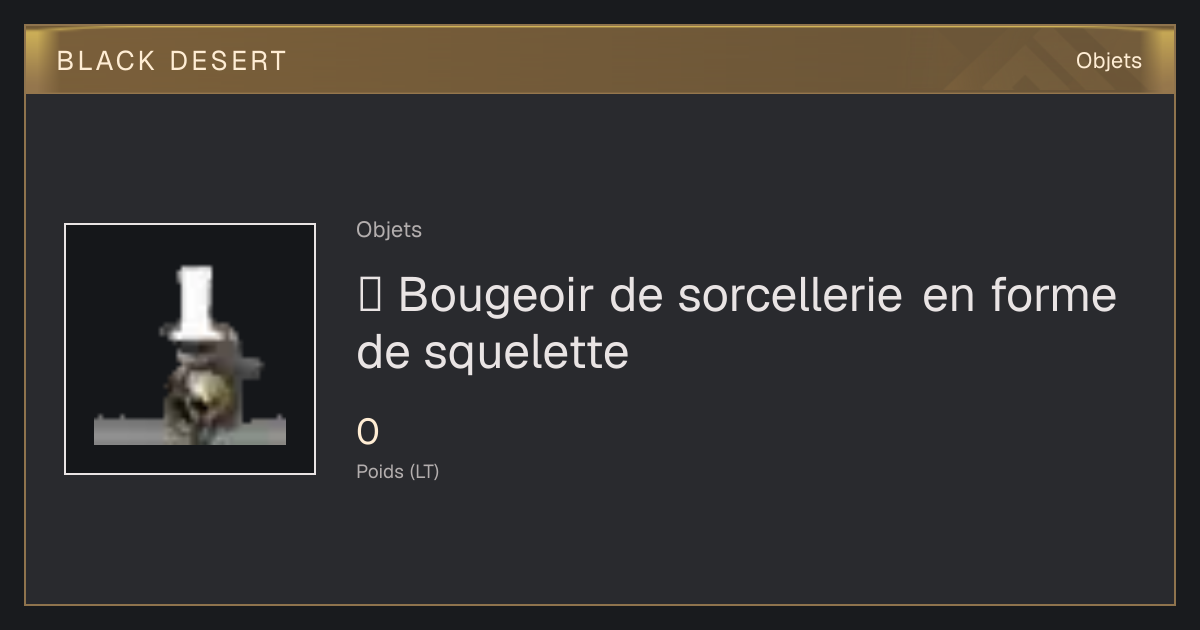Click the word BLACK in the header
The width and height of the screenshot is (1200, 630).
coord(106,61)
